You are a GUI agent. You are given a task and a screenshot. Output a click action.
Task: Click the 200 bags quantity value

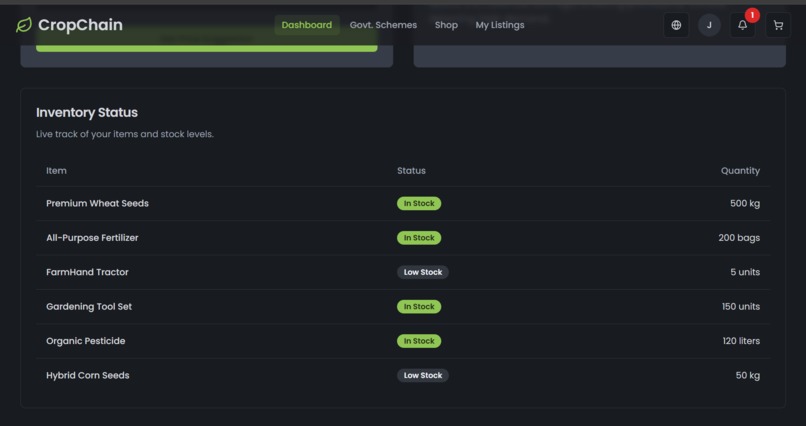tap(739, 238)
